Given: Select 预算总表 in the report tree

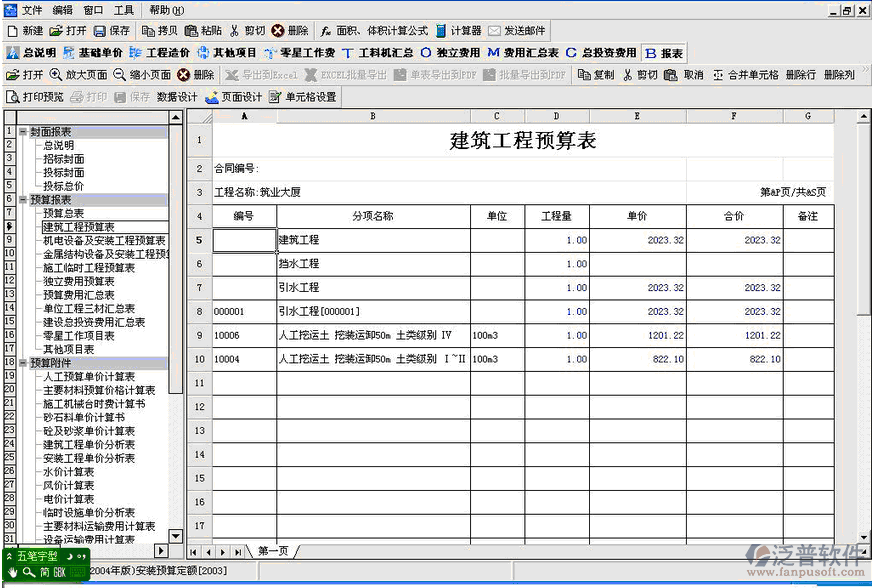Looking at the screenshot, I should pyautogui.click(x=63, y=213).
